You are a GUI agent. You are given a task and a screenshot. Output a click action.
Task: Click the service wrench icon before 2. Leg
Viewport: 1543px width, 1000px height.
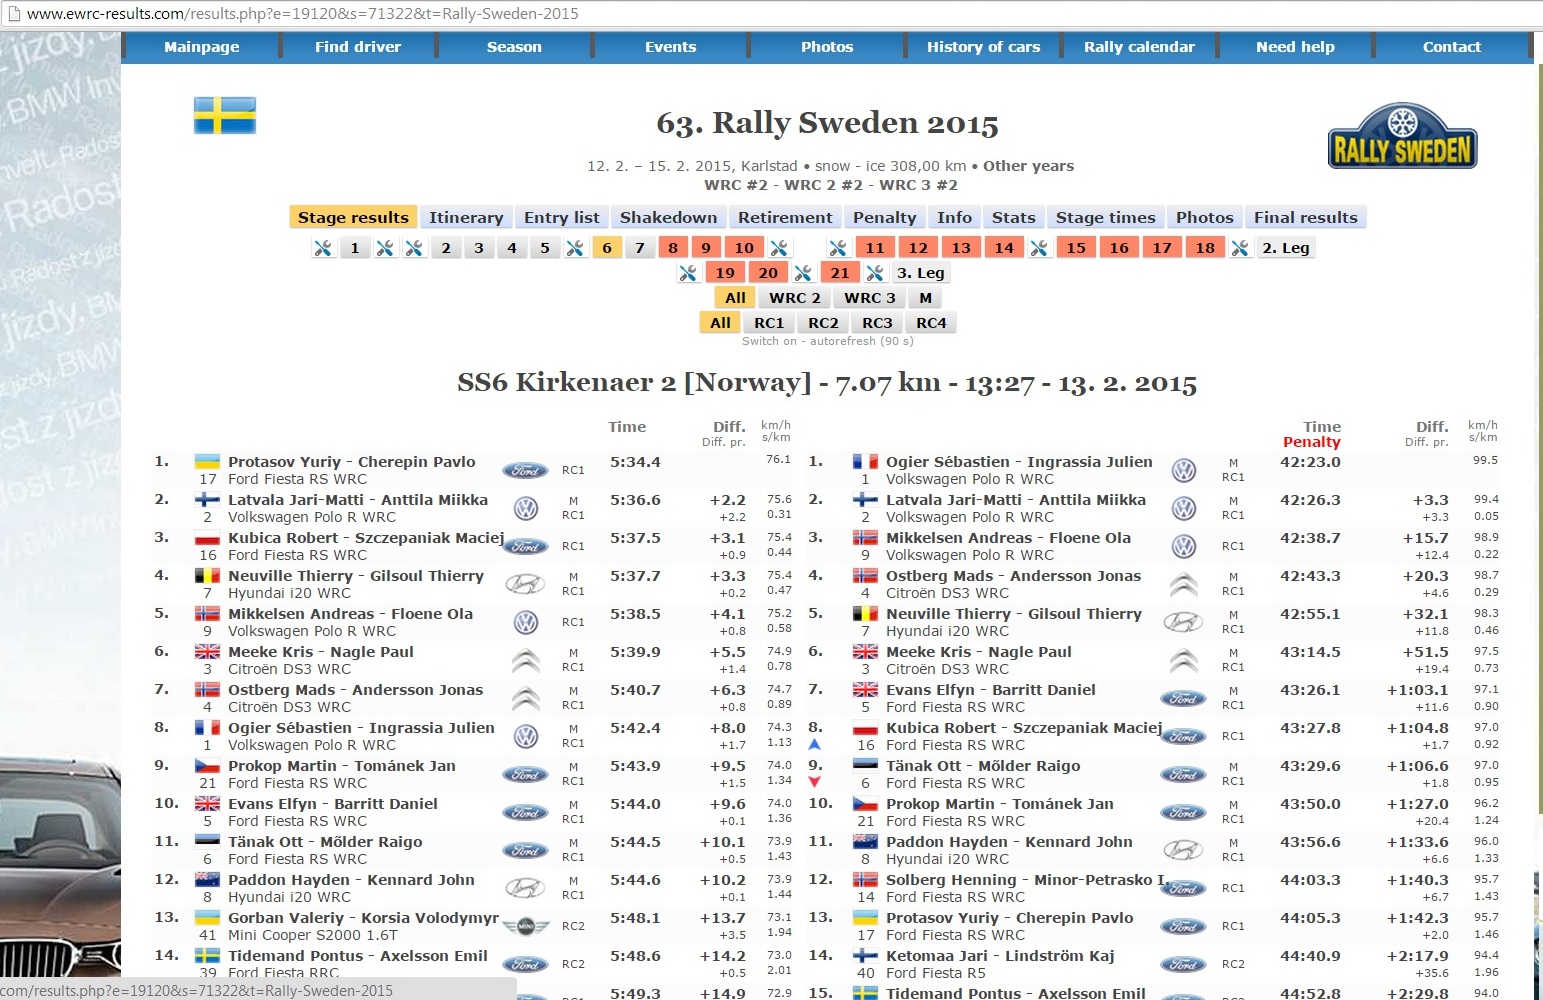(1240, 248)
